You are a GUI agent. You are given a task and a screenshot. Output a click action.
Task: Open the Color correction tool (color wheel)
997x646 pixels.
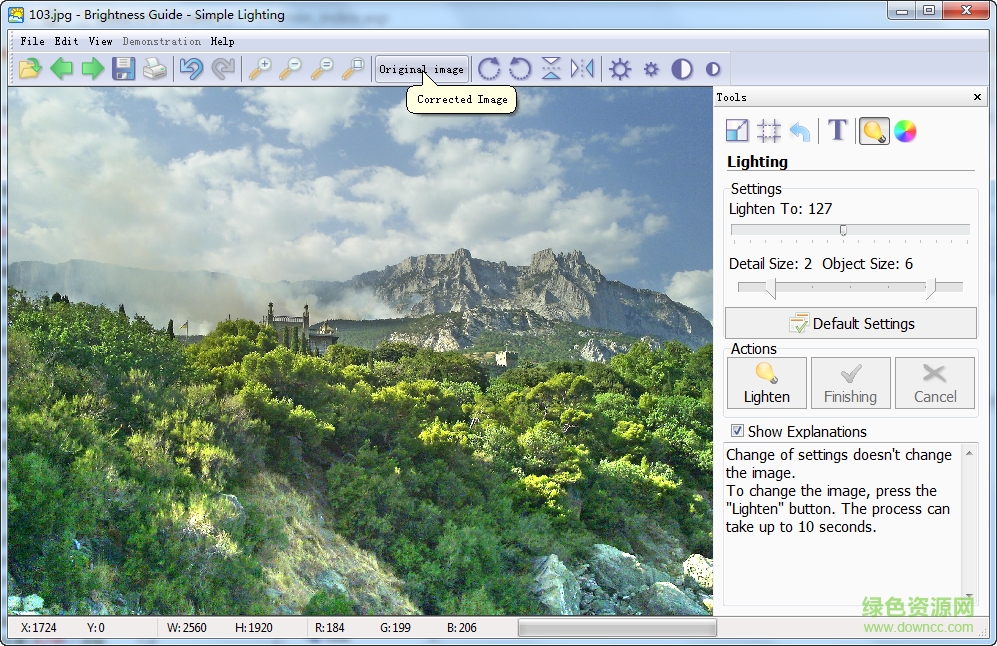tap(905, 130)
